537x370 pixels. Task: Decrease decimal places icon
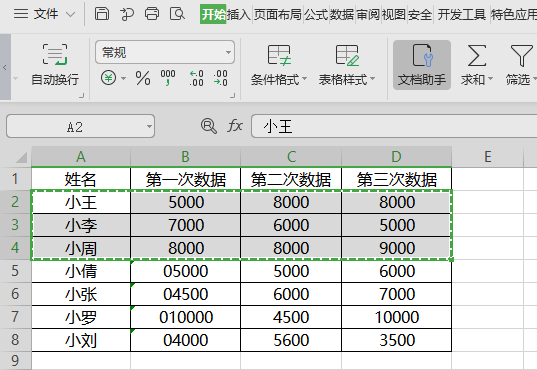coord(220,78)
